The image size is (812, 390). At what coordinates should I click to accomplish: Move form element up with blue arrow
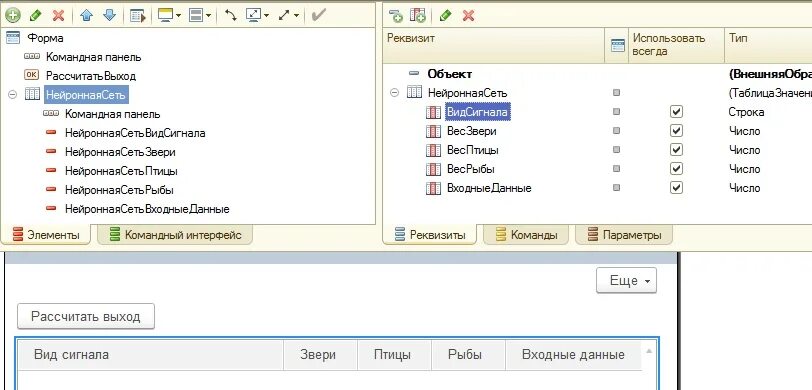(86, 15)
